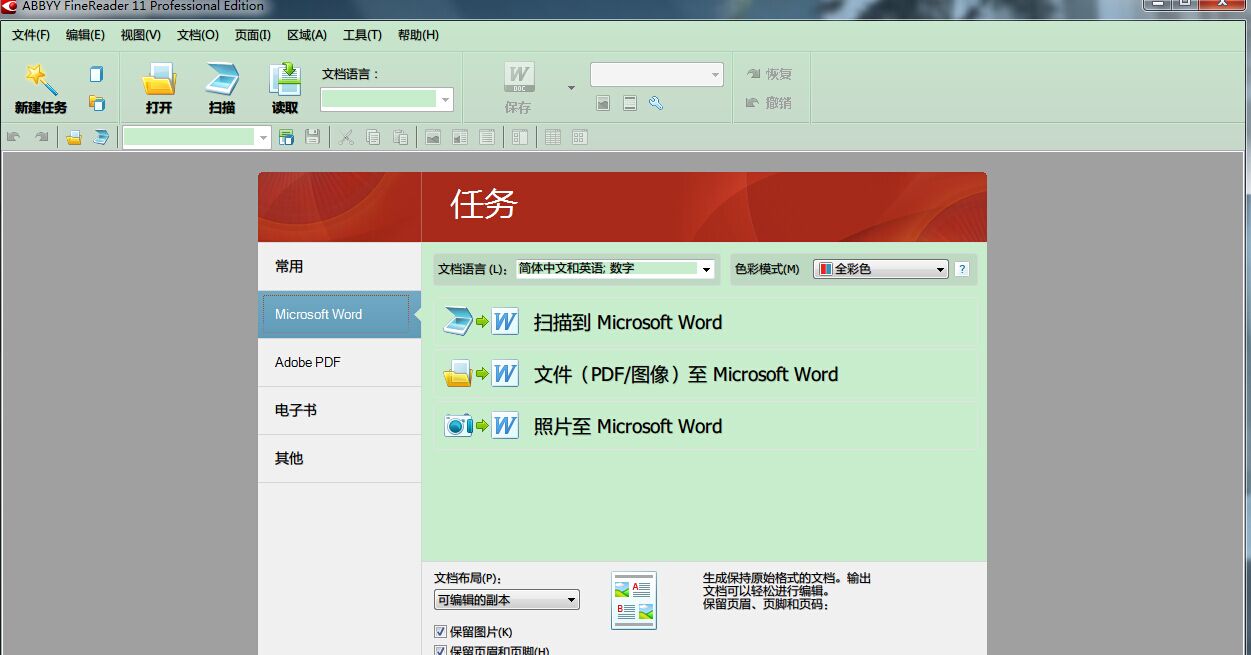
Task: Open the 文件(F) menu
Action: pos(31,35)
